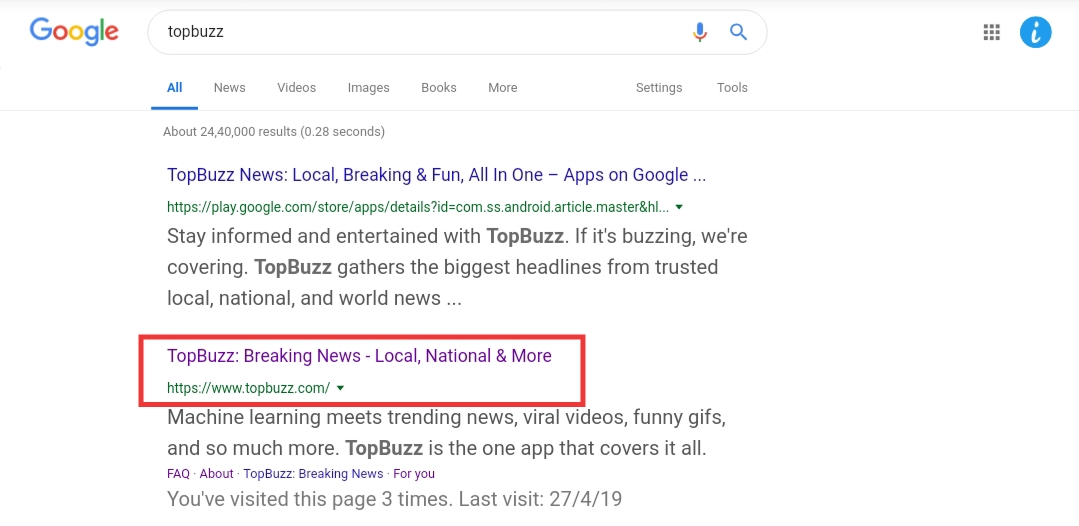Click the blue search magnifier icon
This screenshot has height=526, width=1079.
click(x=738, y=32)
